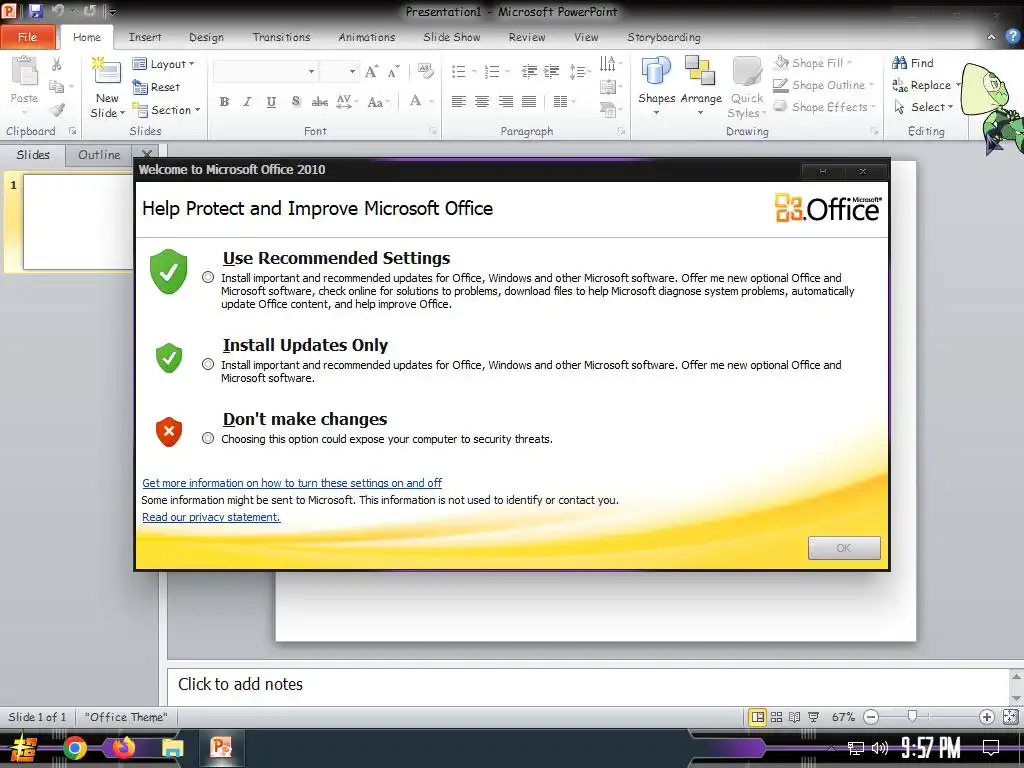Click the Find binoculars button
Viewport: 1024px width, 768px height.
pyautogui.click(x=913, y=63)
